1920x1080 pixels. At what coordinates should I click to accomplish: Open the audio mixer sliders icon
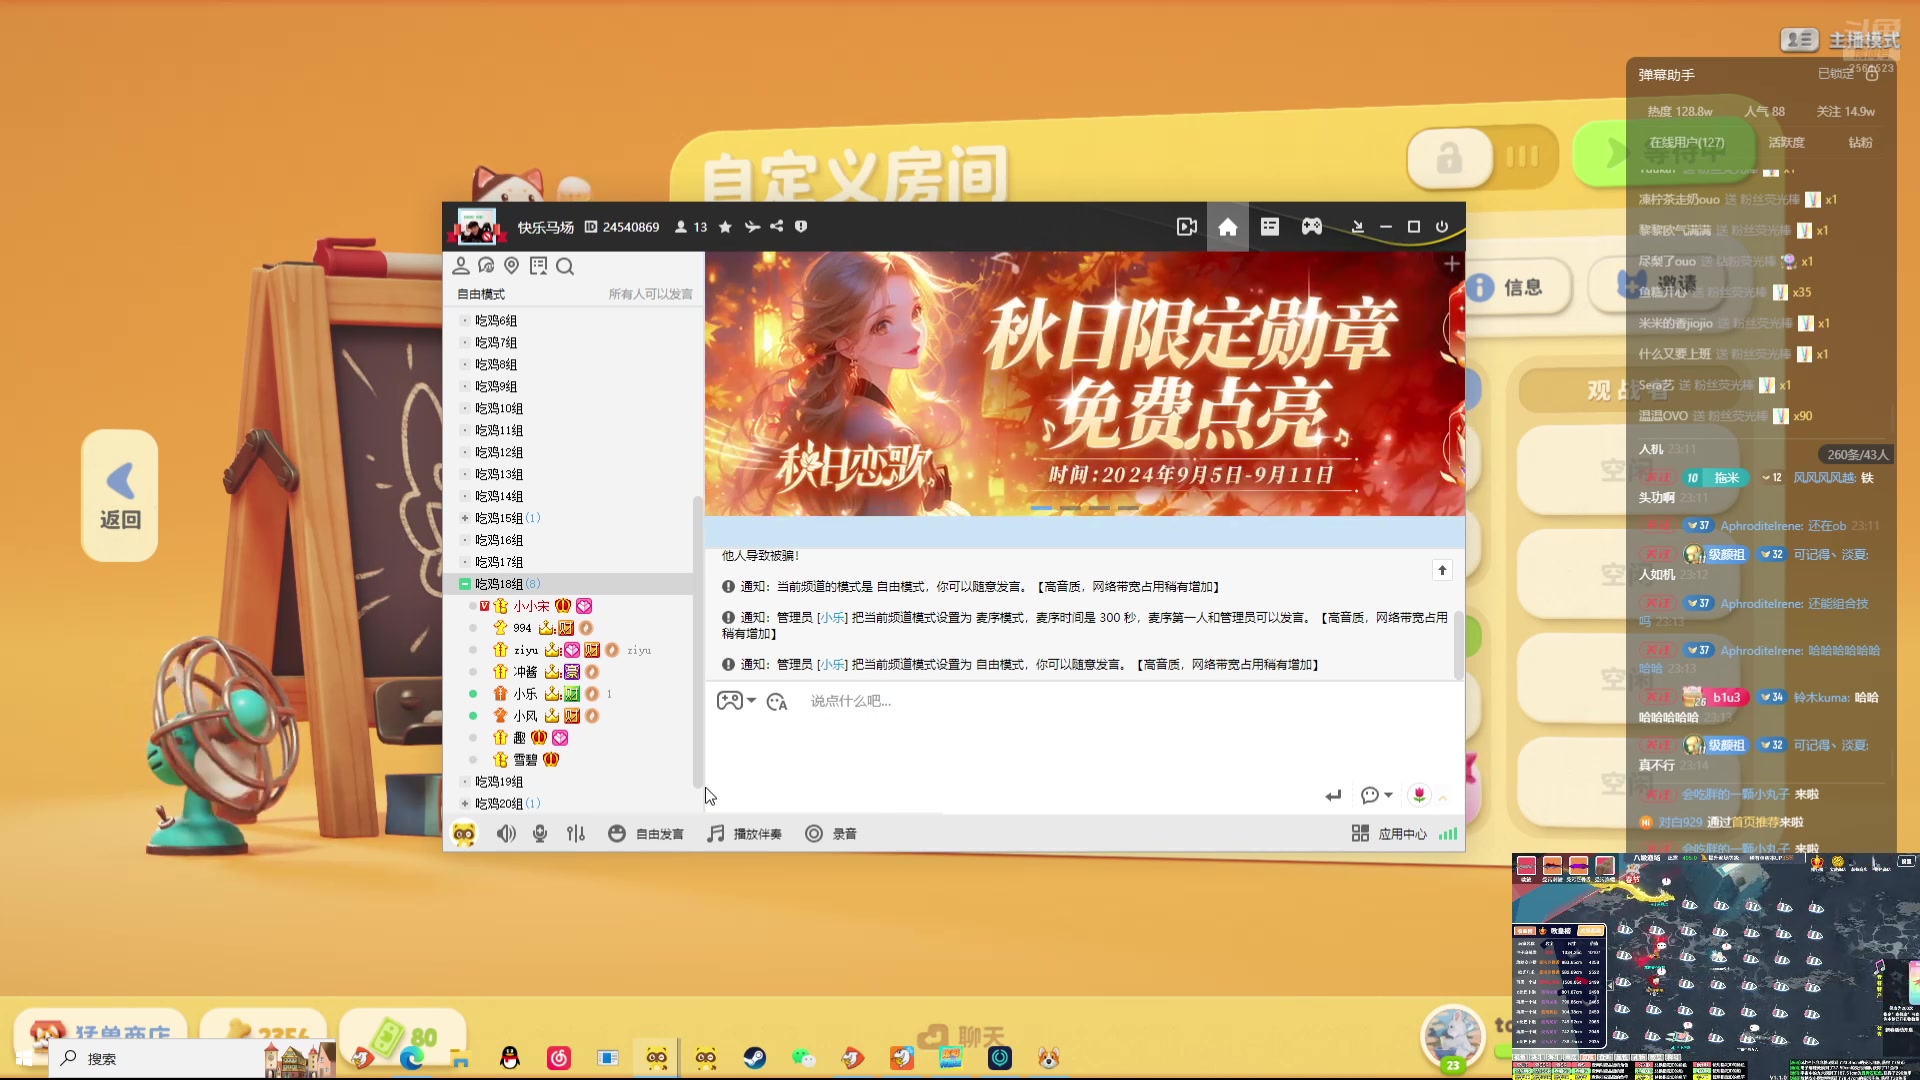[x=576, y=833]
